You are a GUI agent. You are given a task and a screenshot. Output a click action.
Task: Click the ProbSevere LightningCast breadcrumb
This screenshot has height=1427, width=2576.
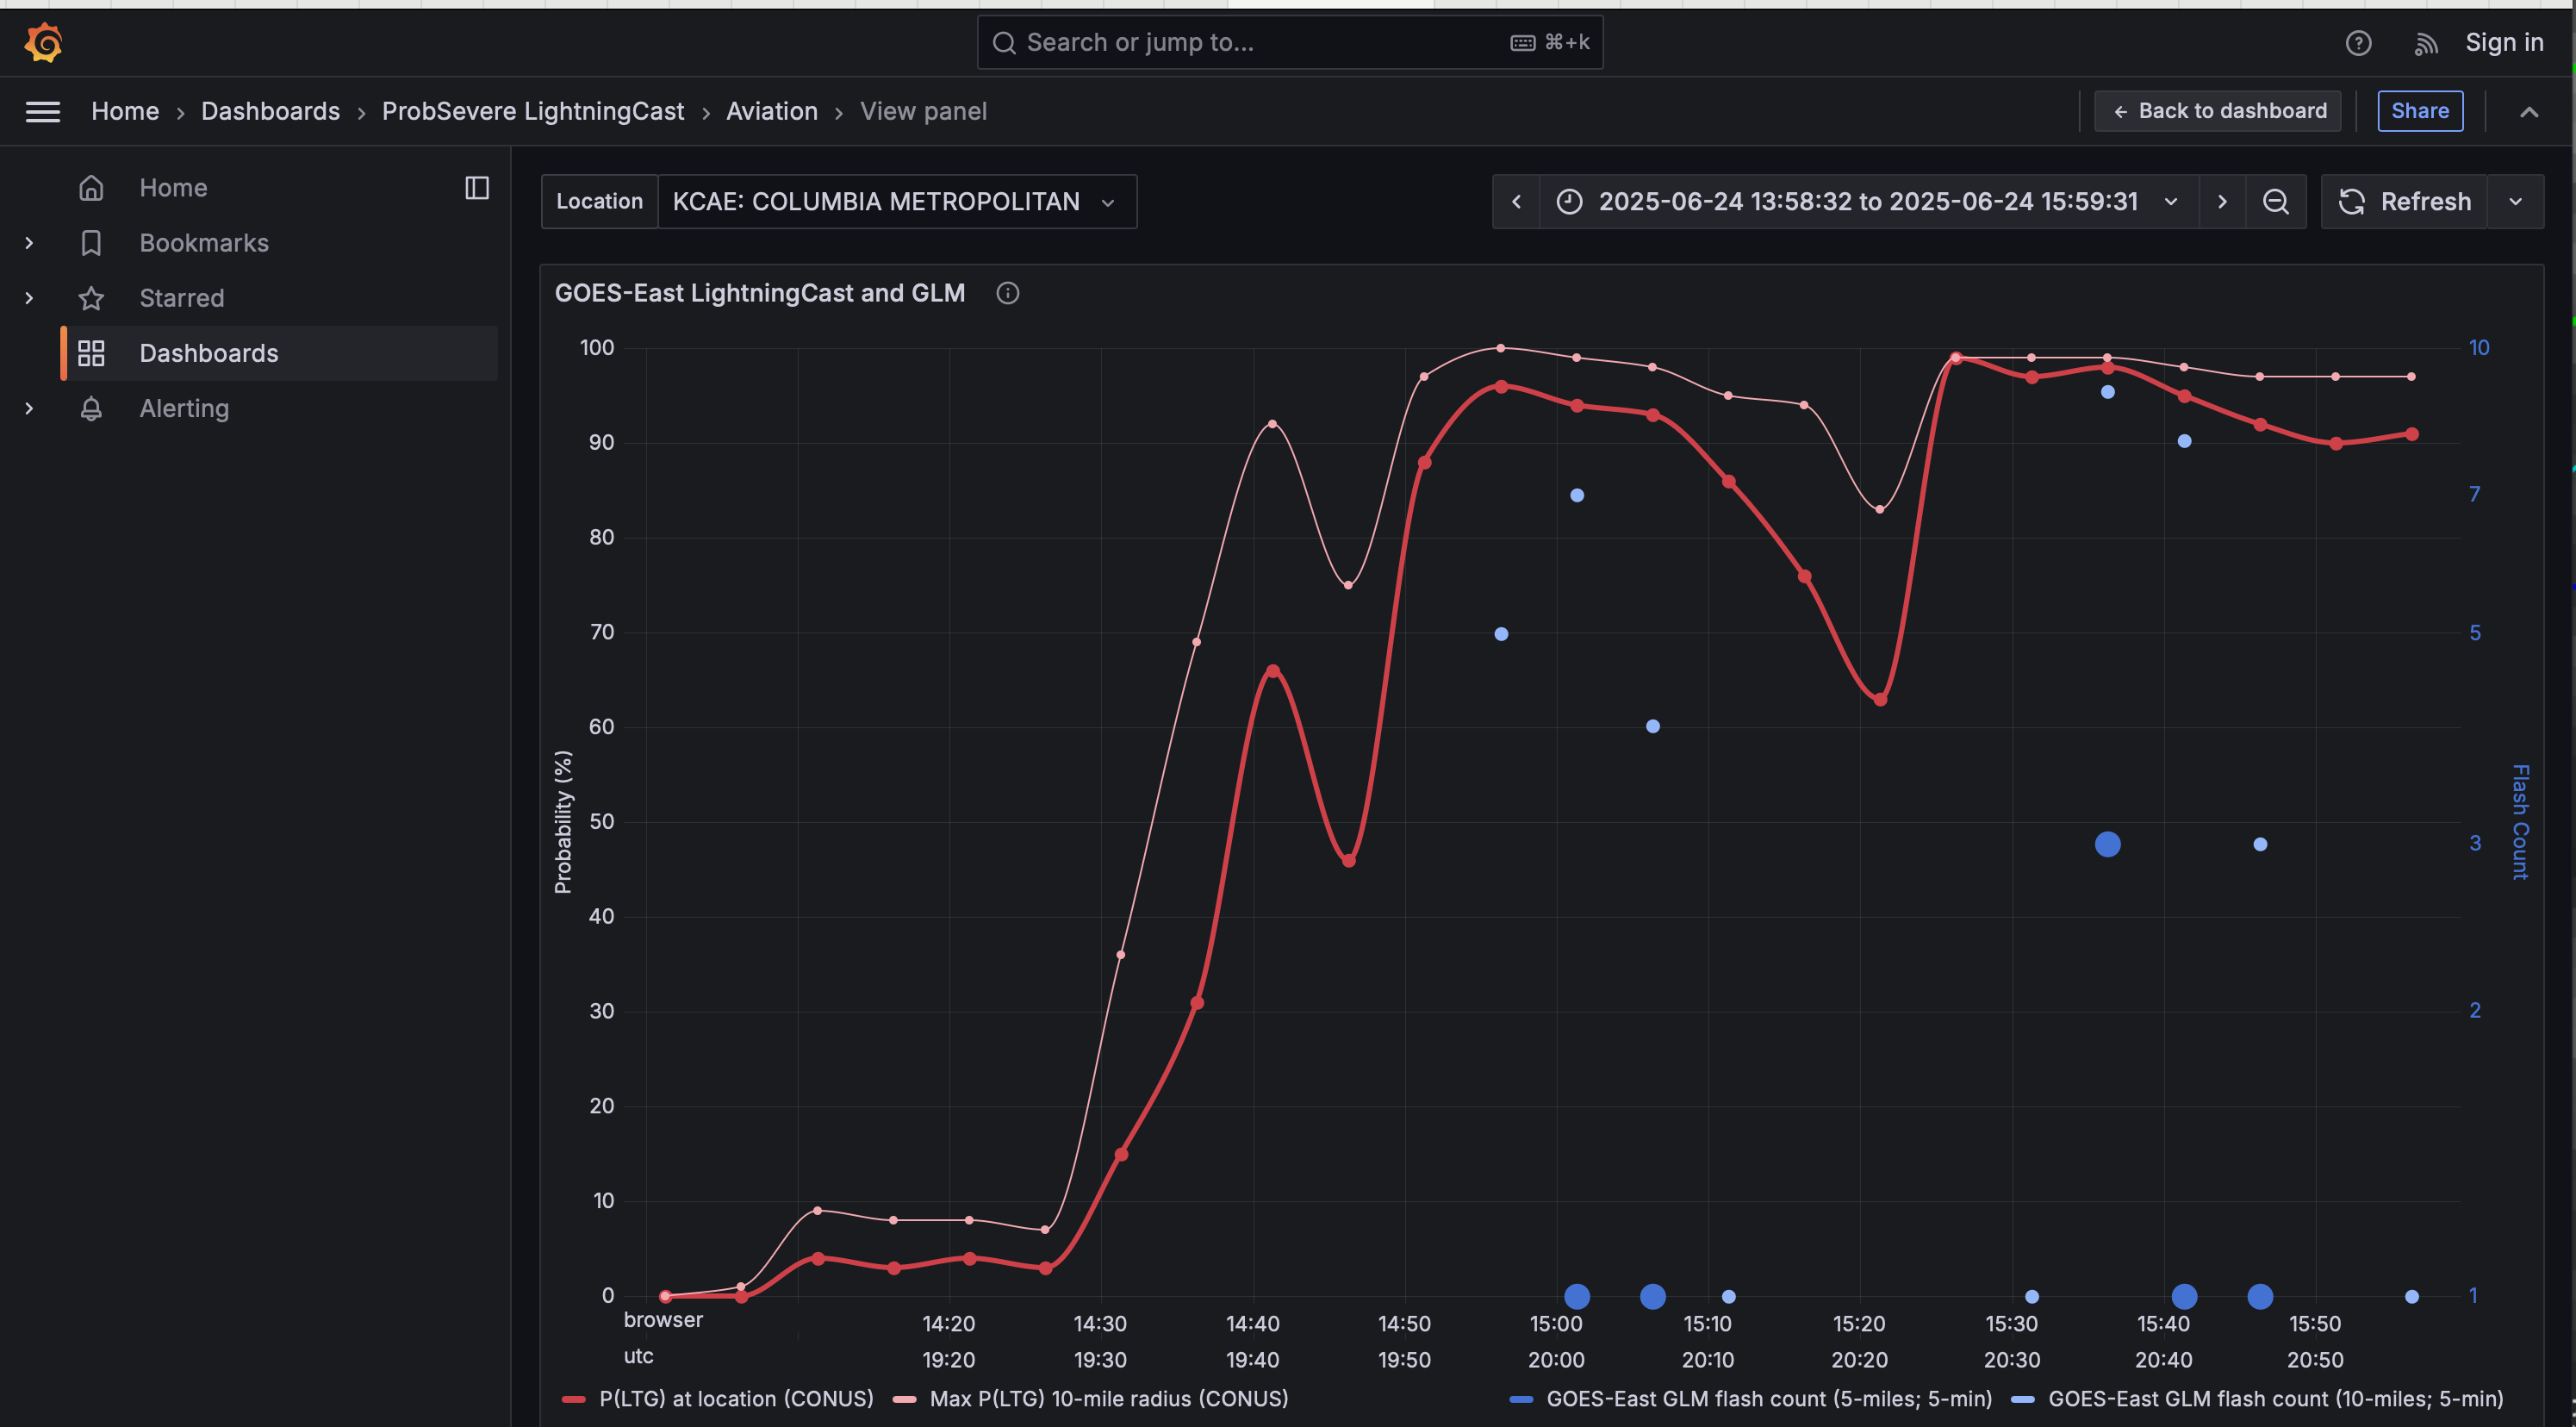pyautogui.click(x=533, y=112)
